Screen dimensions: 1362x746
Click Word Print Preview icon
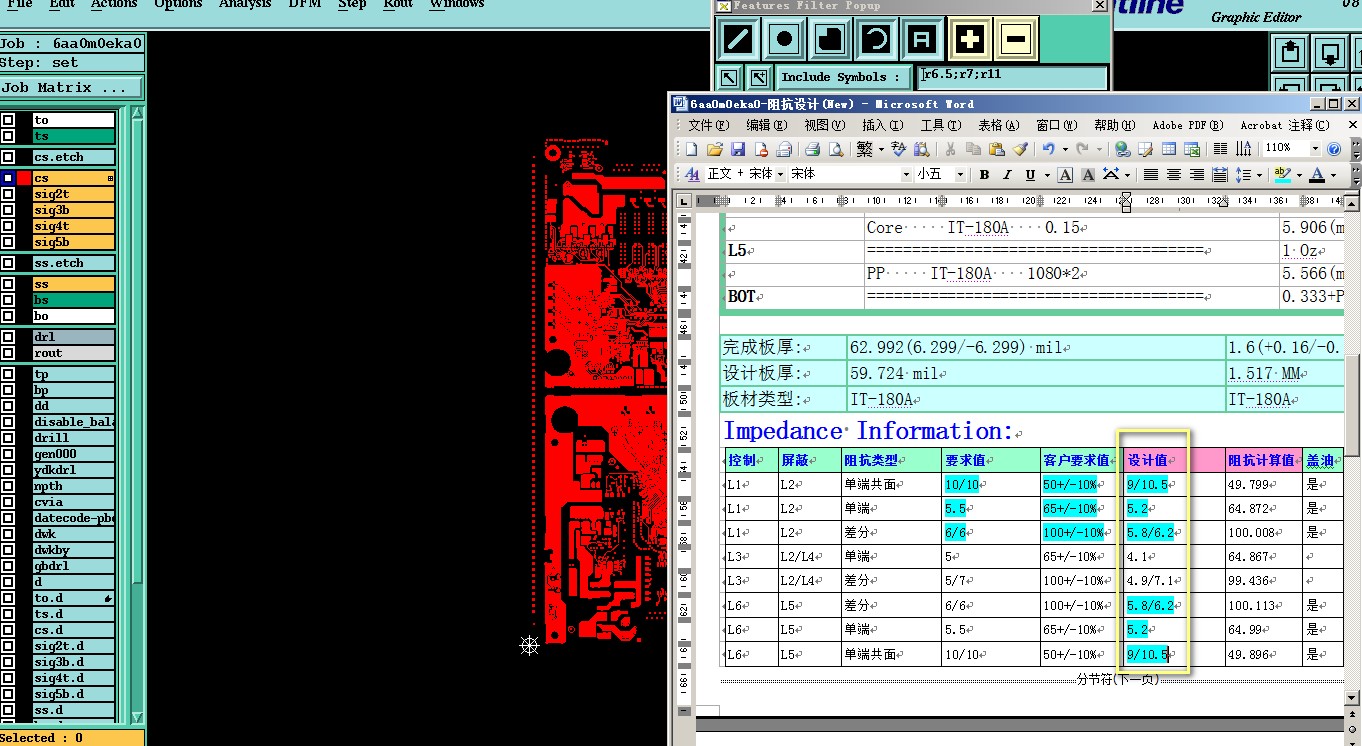[835, 149]
